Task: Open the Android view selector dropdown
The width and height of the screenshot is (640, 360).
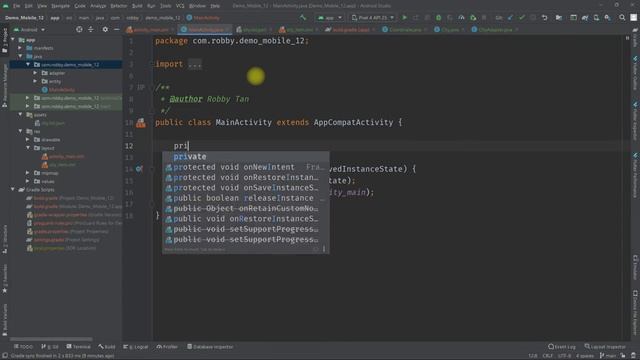Action: [29, 30]
